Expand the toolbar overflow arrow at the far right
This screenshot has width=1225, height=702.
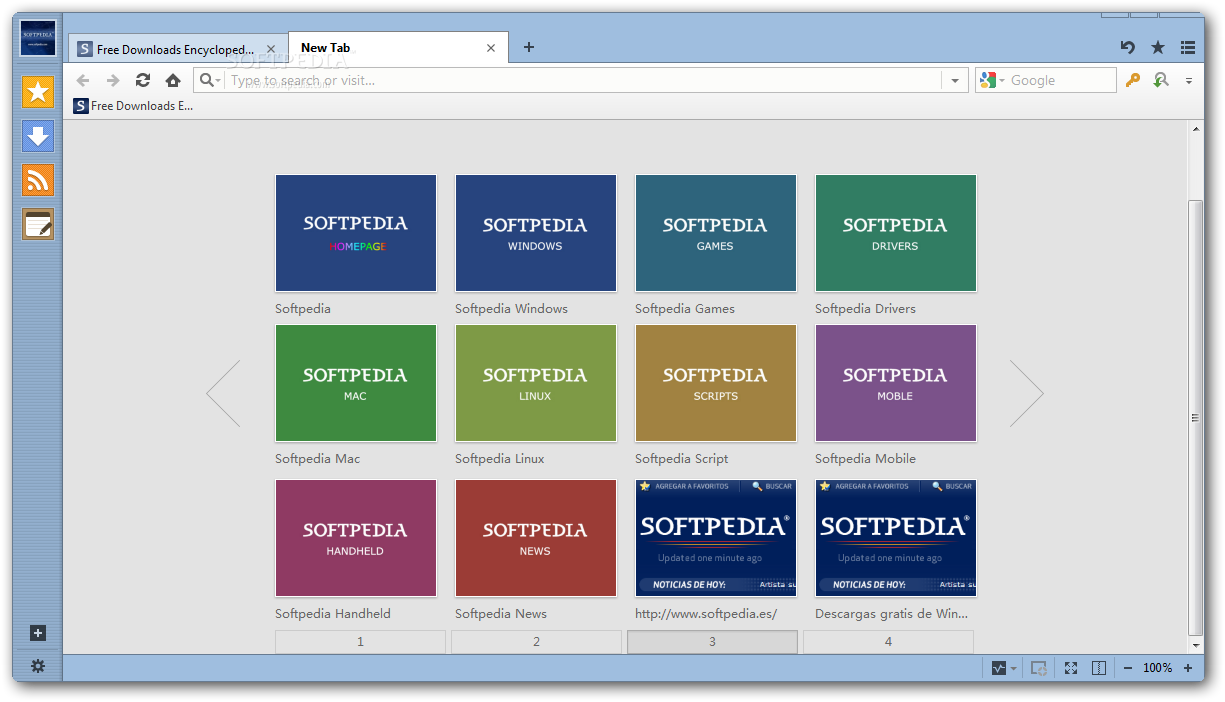1189,81
